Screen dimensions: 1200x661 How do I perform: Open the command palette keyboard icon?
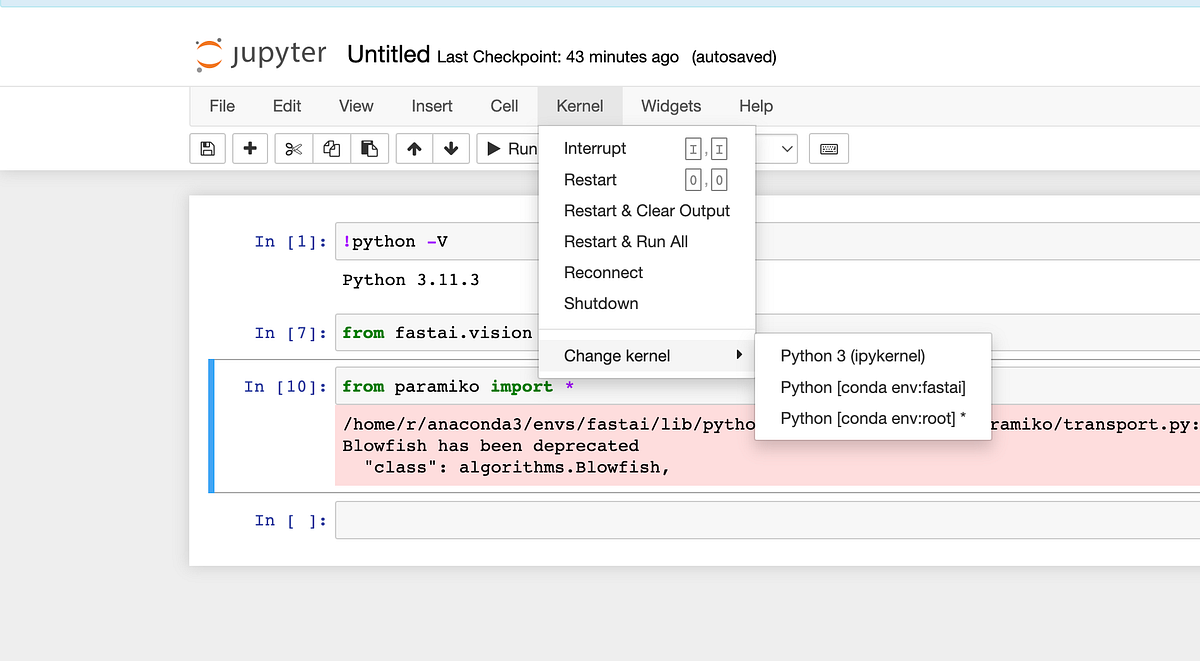pyautogui.click(x=828, y=148)
